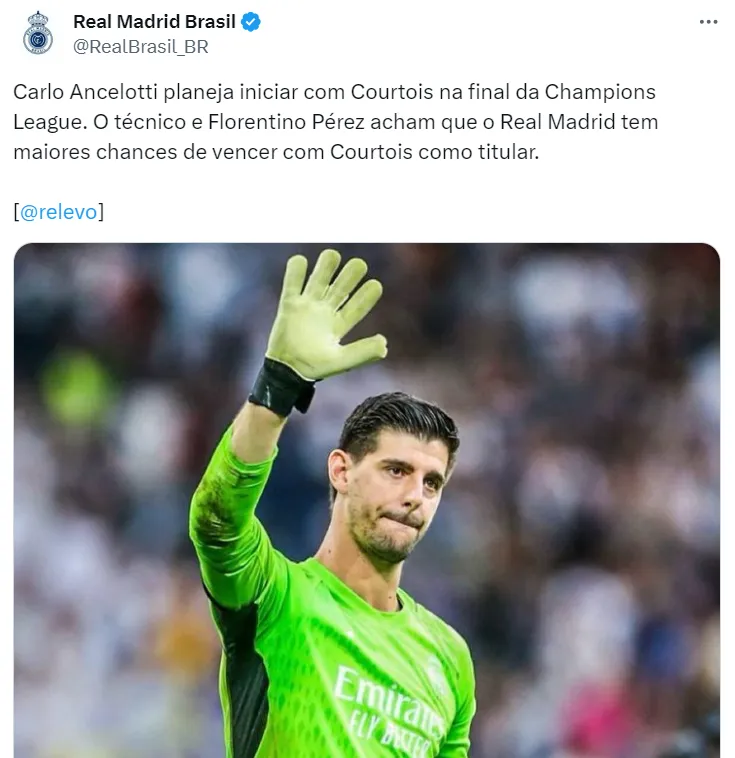Click "Courtois como titular" closing phrase
Viewport: 735px width, 758px height.
coord(434,152)
